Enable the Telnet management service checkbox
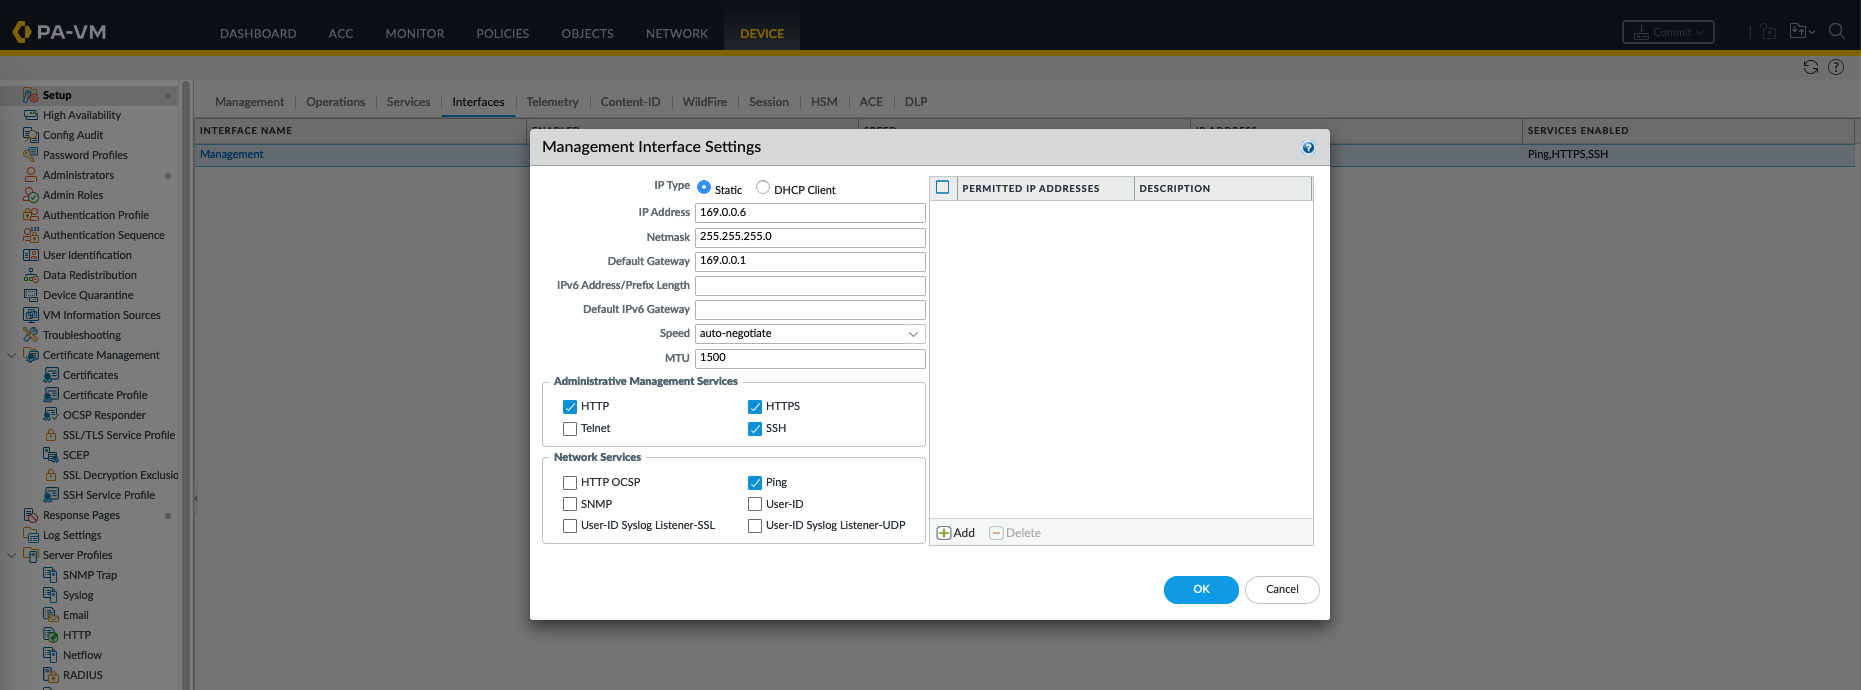The image size is (1861, 690). coord(570,429)
